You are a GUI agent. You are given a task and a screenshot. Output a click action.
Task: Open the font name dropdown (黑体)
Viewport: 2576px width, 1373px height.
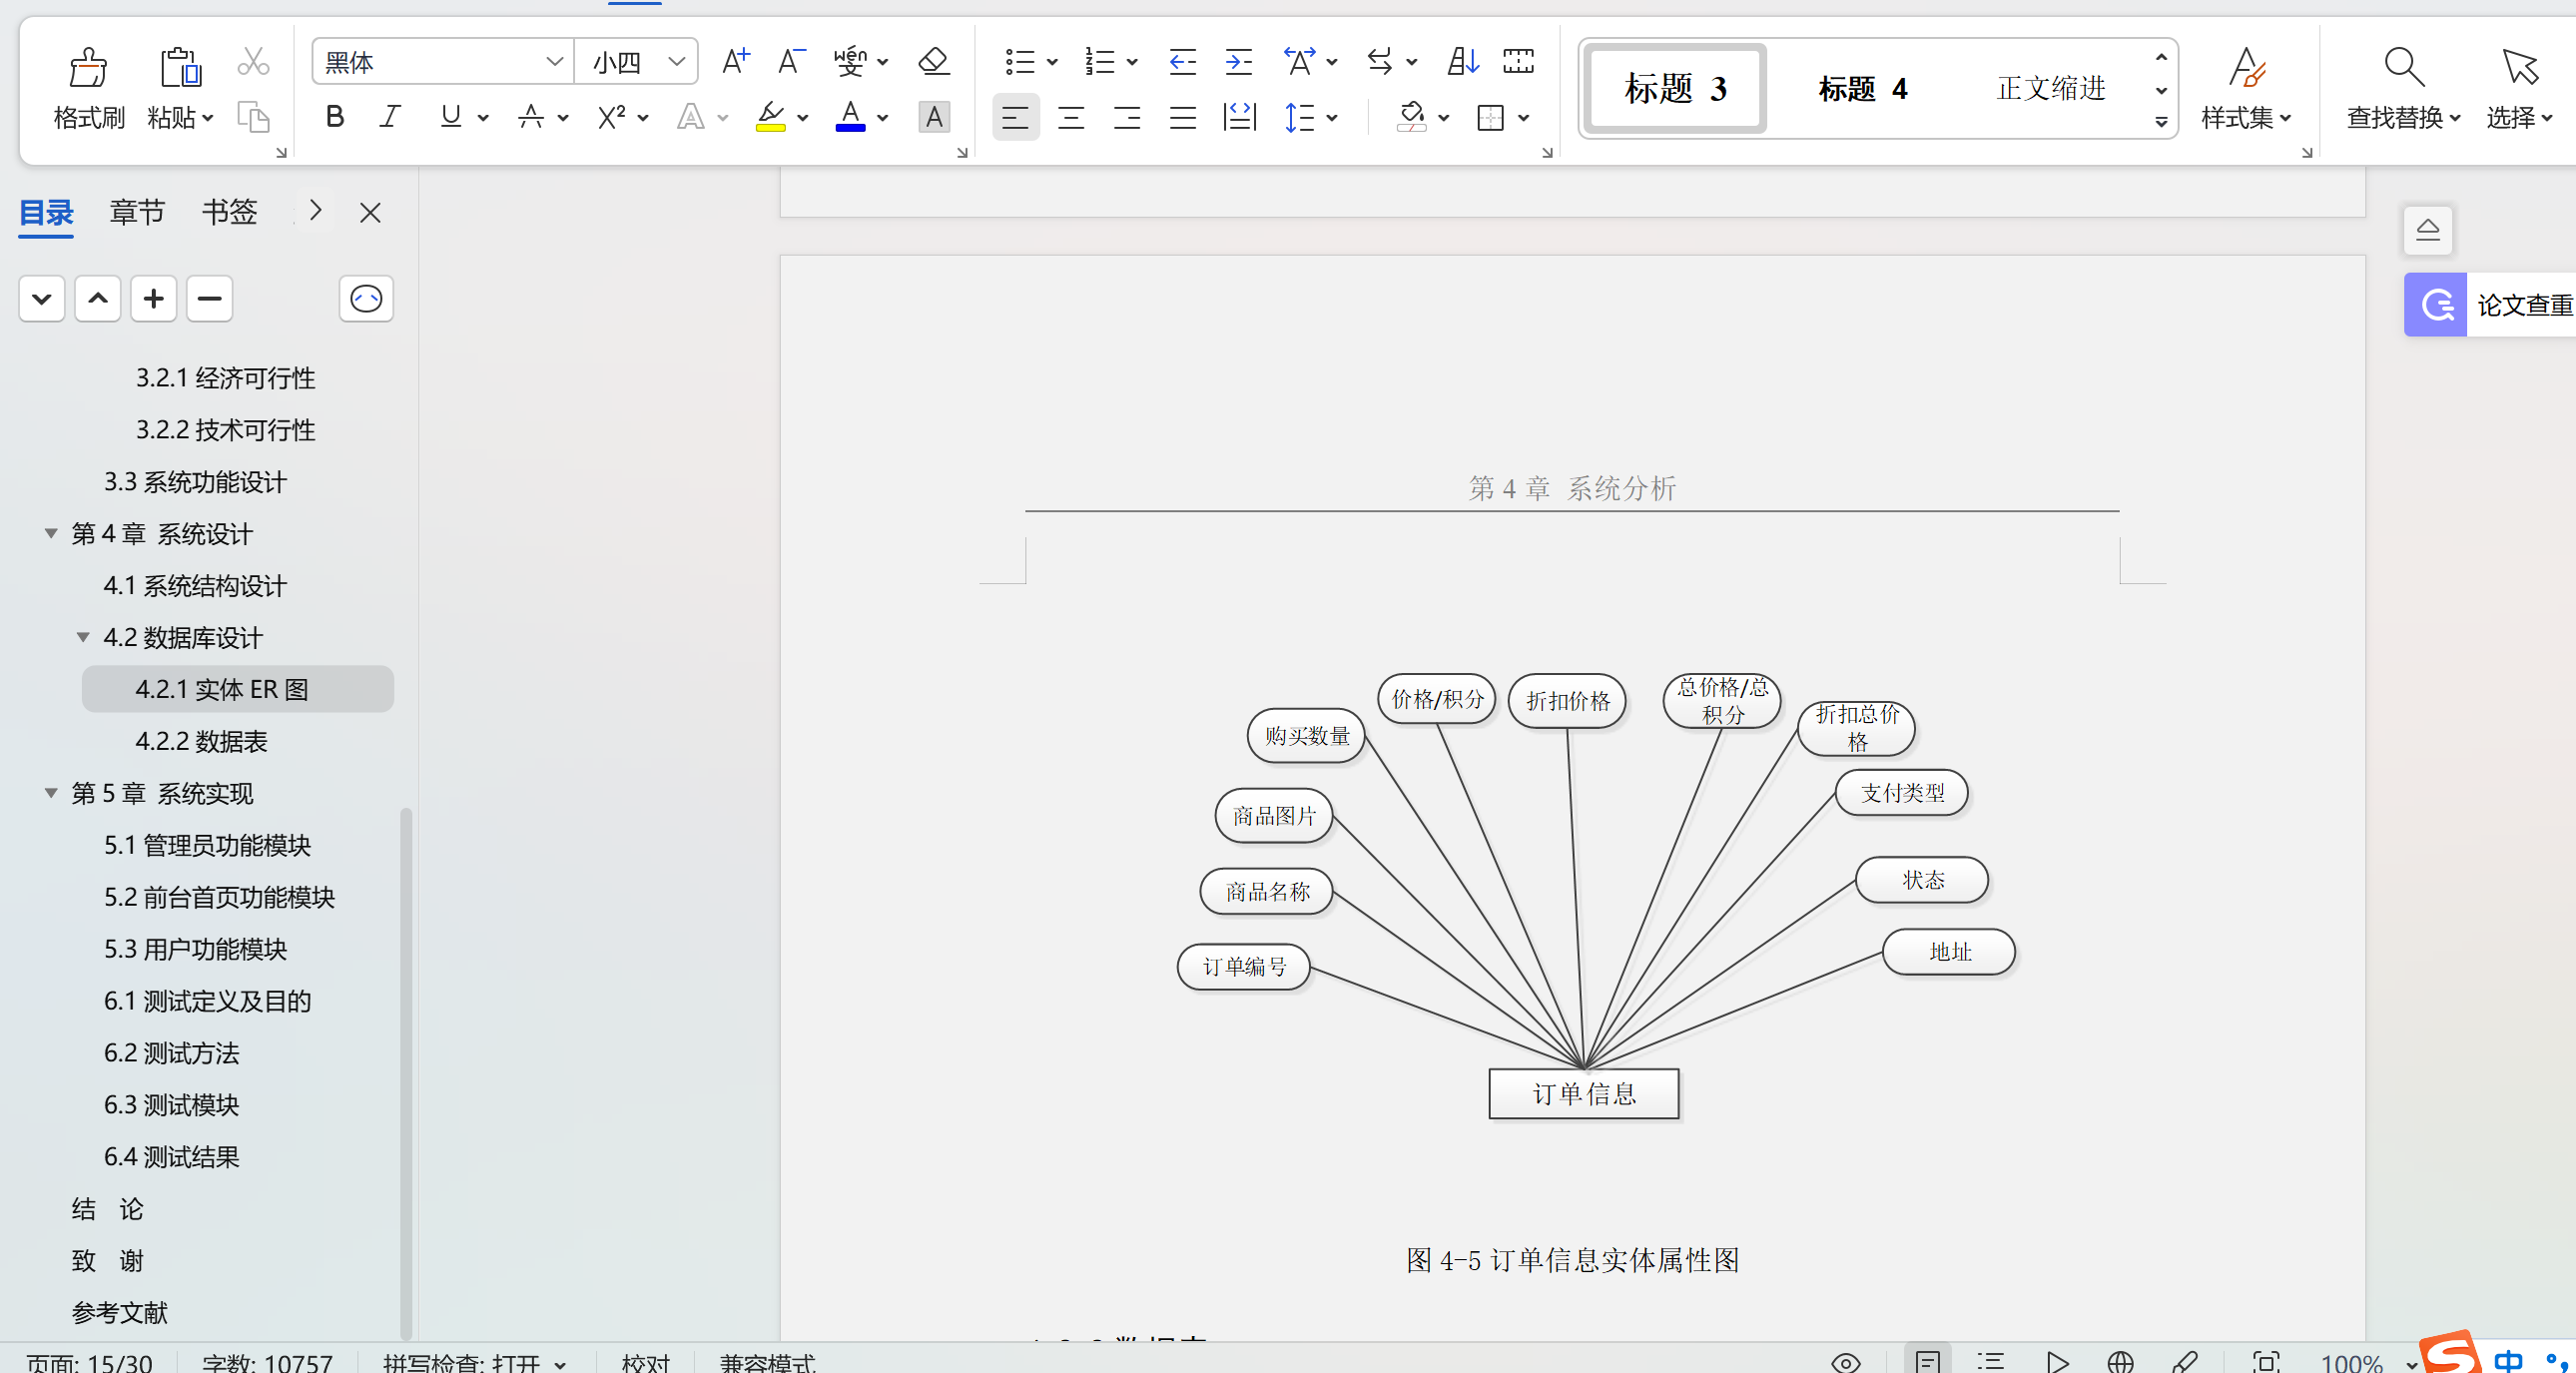554,62
